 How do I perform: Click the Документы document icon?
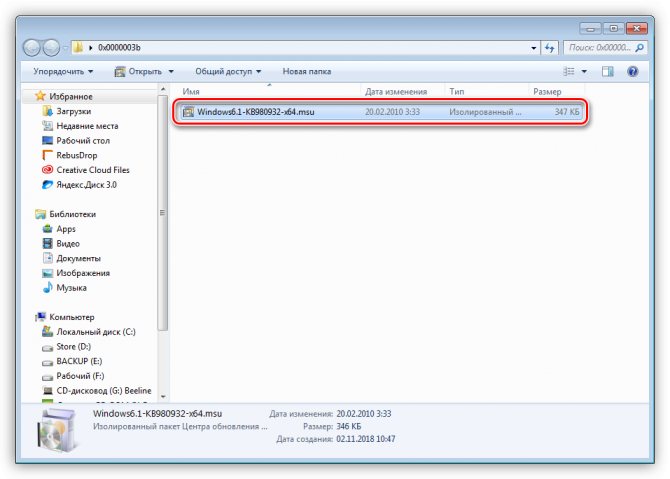pos(47,258)
